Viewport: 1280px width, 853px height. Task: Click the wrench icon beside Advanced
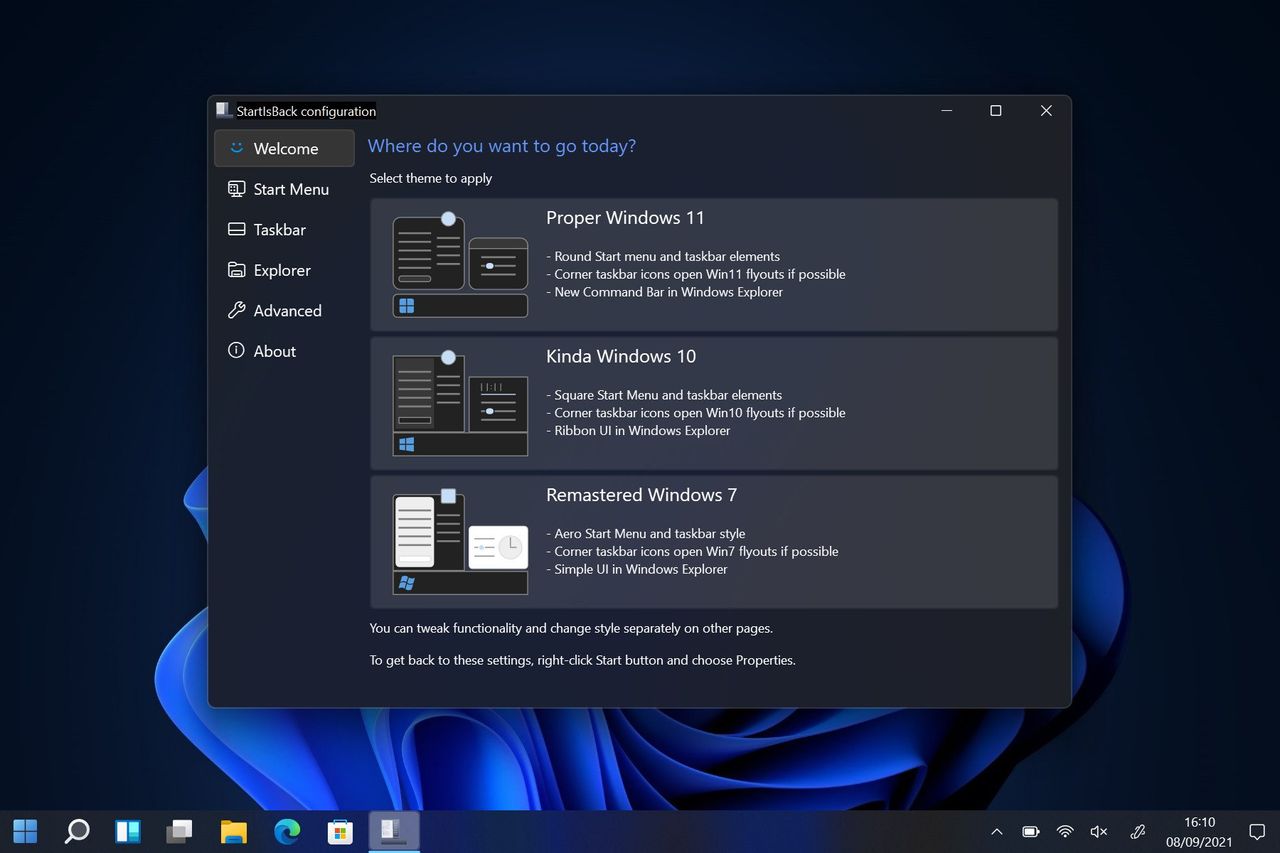[x=237, y=310]
